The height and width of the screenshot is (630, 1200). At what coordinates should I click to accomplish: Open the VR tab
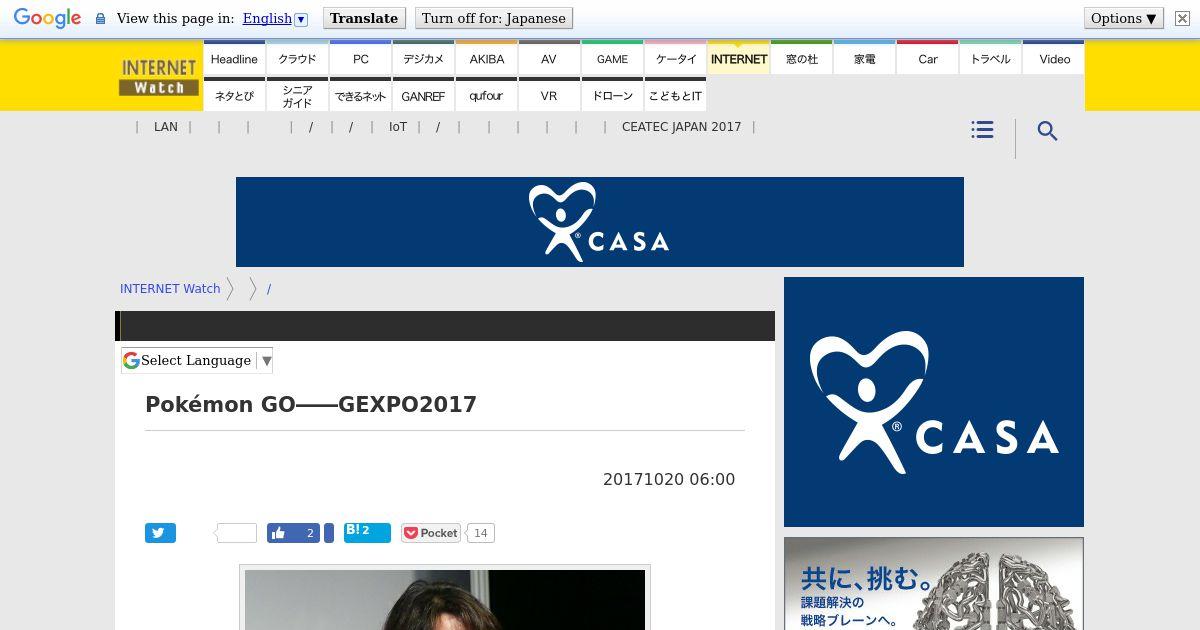[549, 95]
